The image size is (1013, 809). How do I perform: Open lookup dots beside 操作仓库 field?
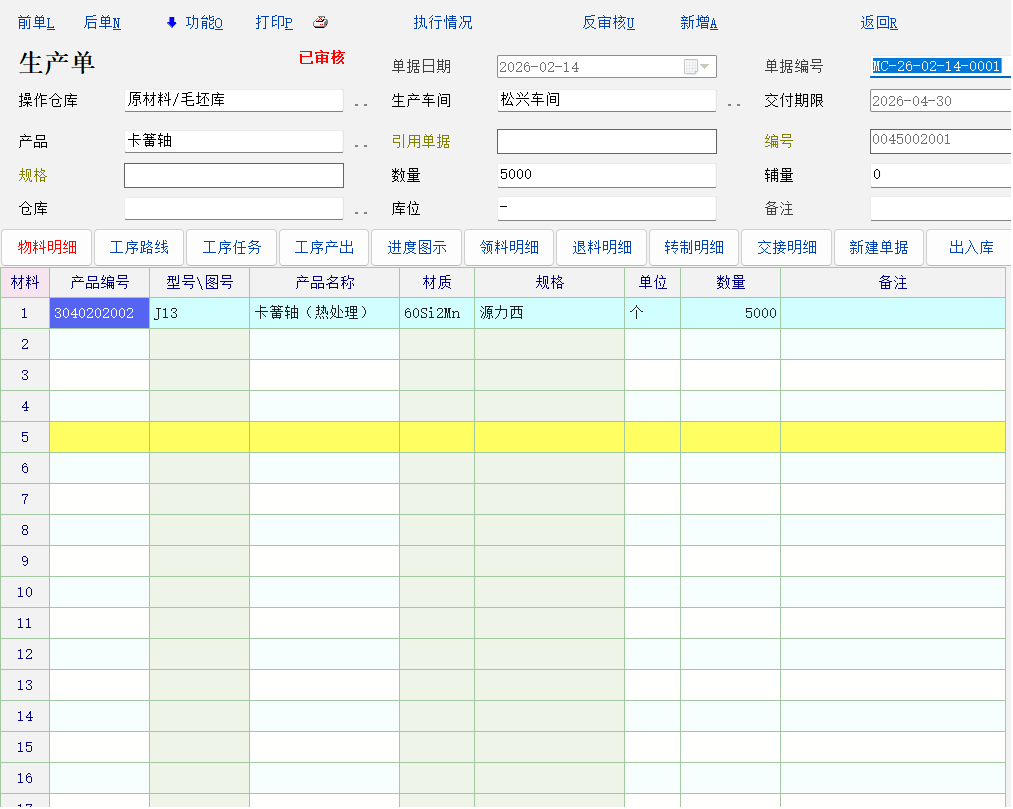click(x=361, y=104)
